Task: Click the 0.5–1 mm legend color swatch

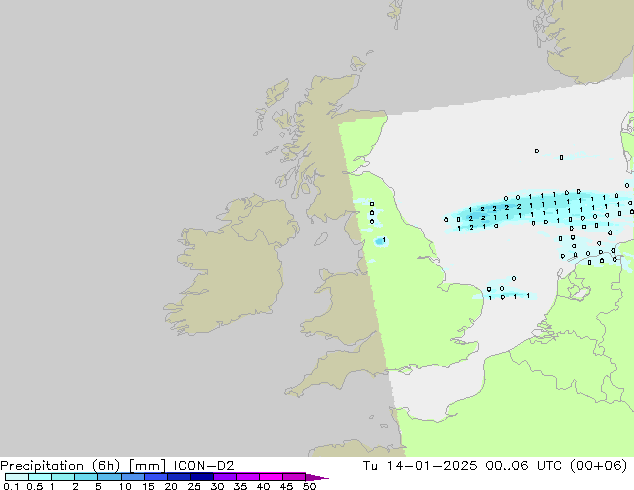Action: 40,477
